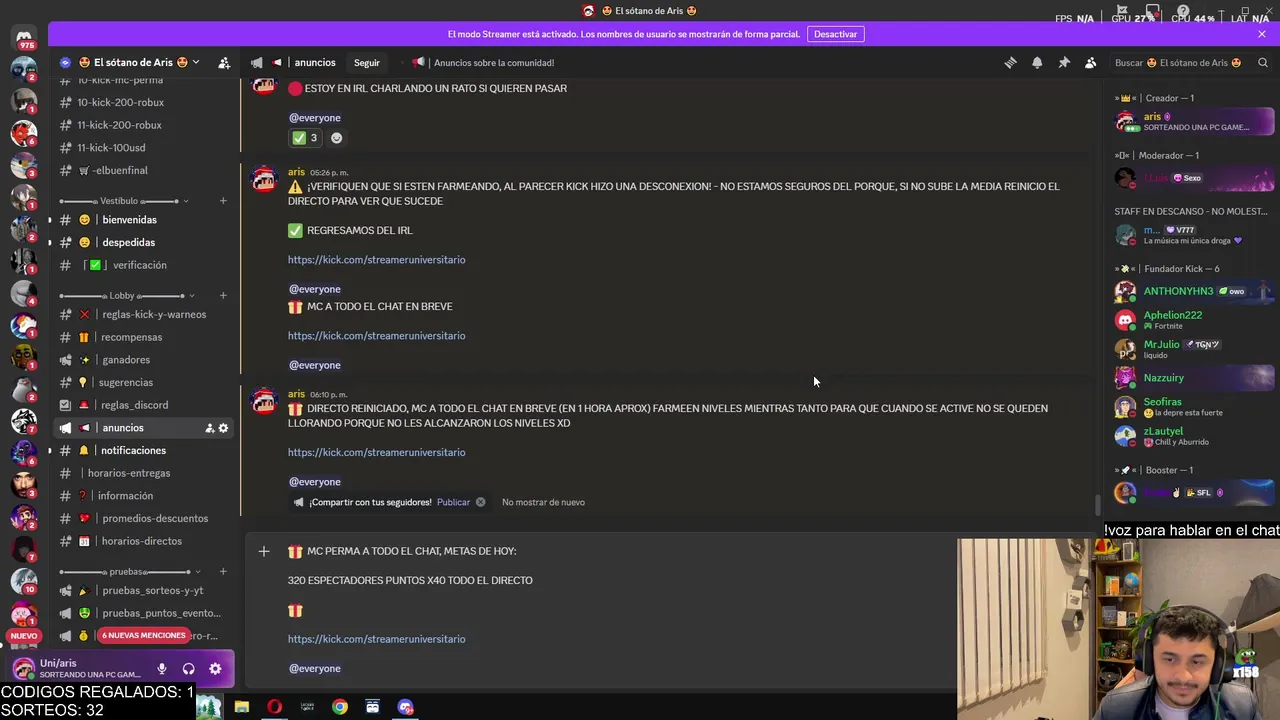Jump to 6 nuevas menciones pill
This screenshot has width=1280, height=720.
(x=144, y=635)
